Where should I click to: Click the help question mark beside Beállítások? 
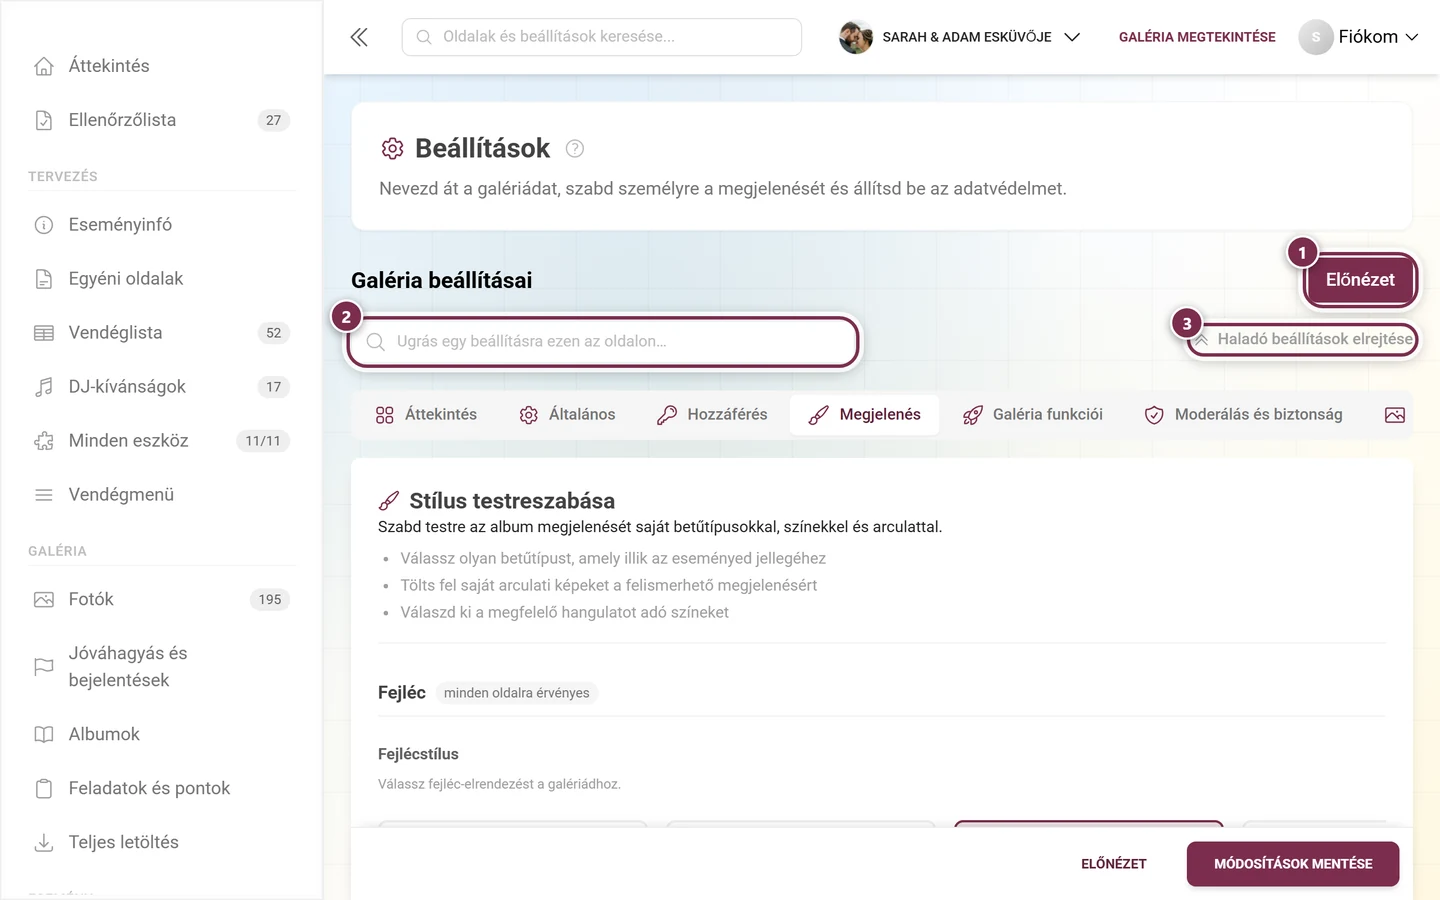click(575, 149)
